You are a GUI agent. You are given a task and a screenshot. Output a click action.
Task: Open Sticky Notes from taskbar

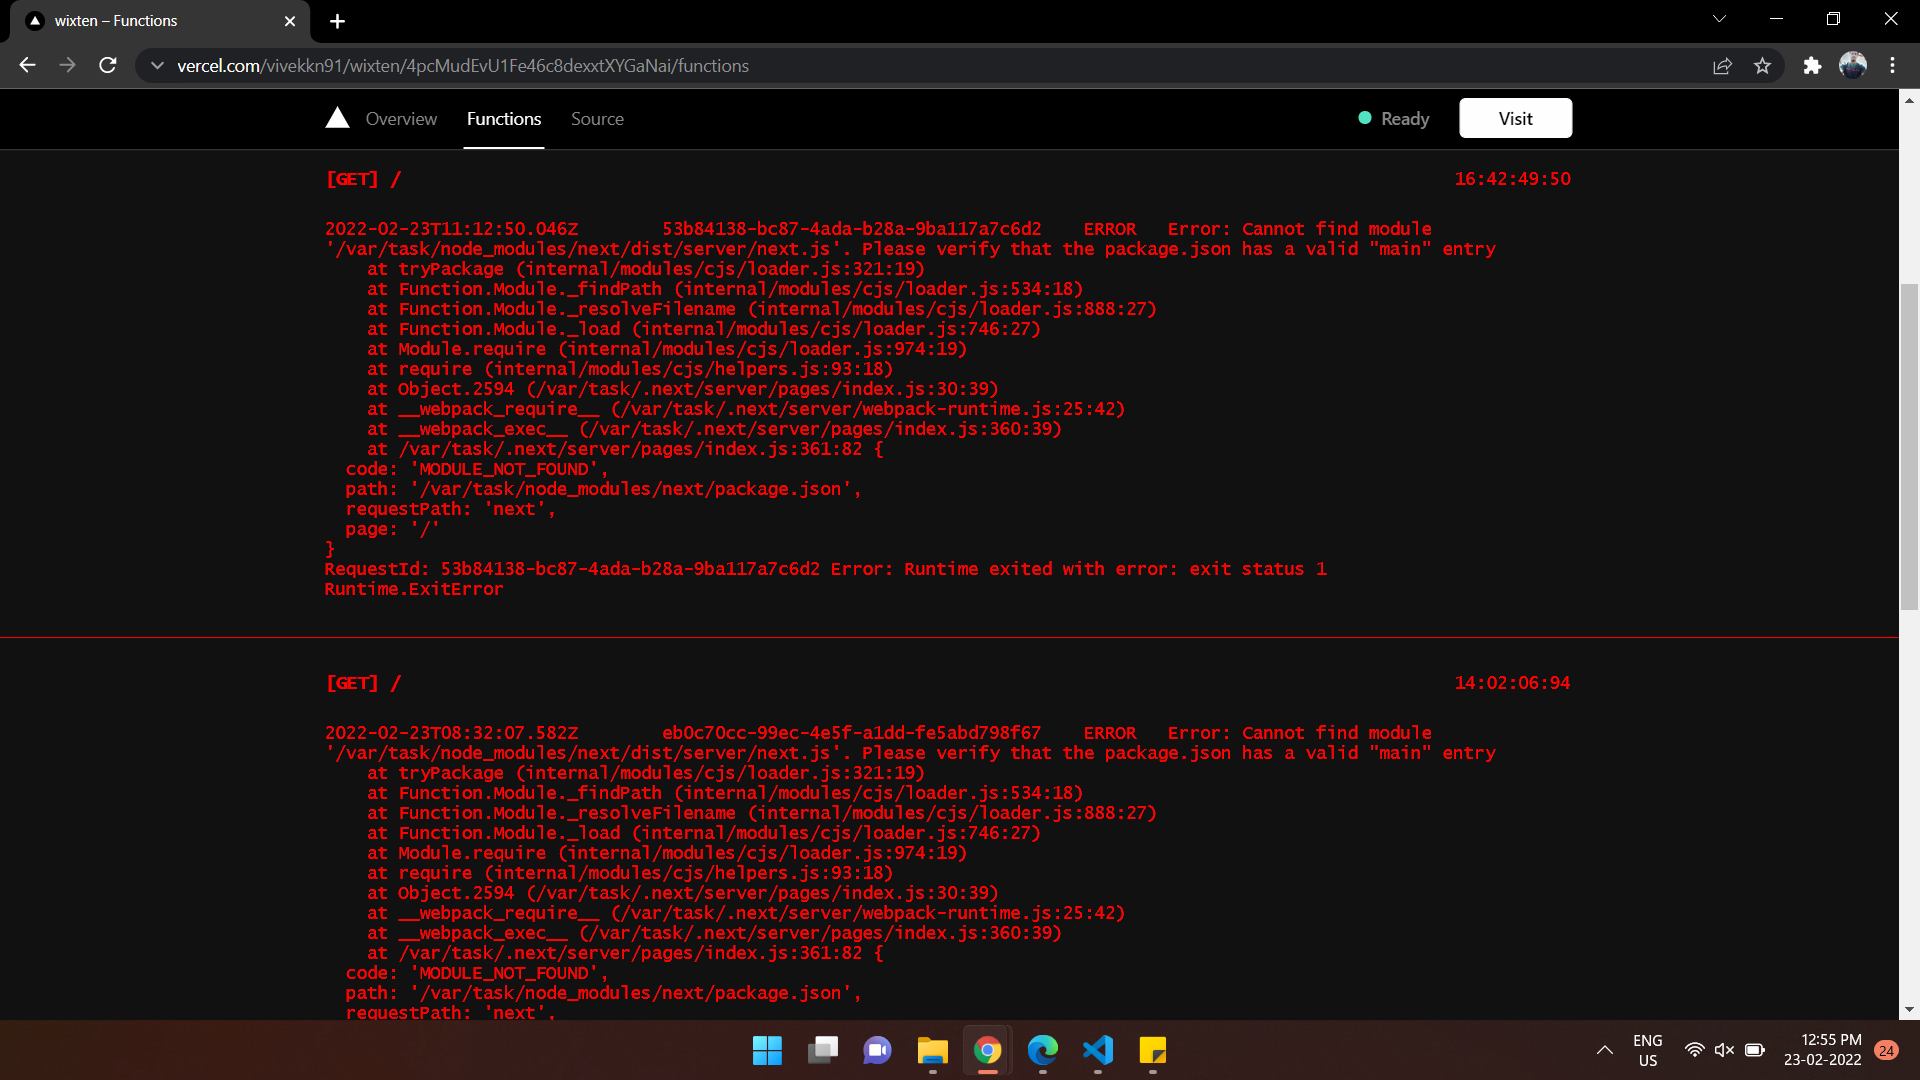(1152, 1050)
